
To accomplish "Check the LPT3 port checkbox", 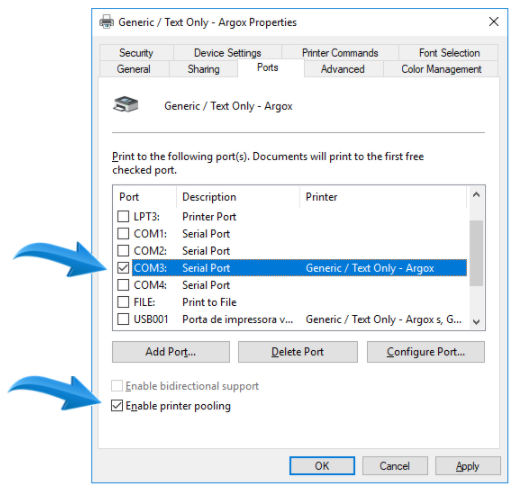I will point(123,216).
